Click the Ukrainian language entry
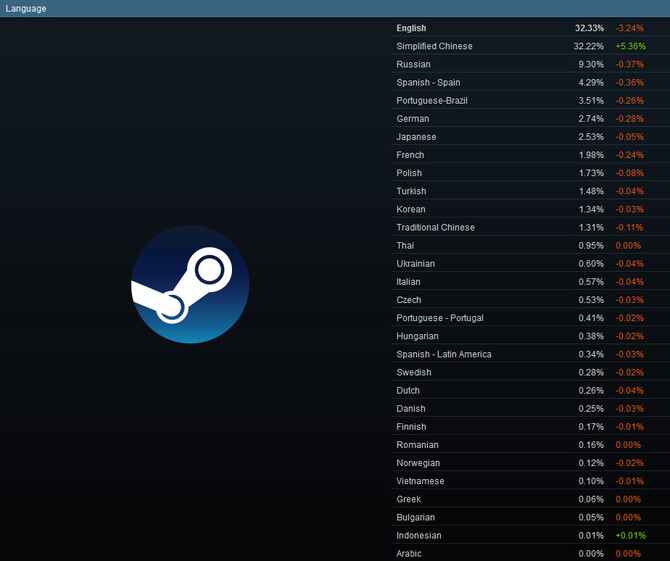Viewport: 670px width, 561px height. click(530, 264)
